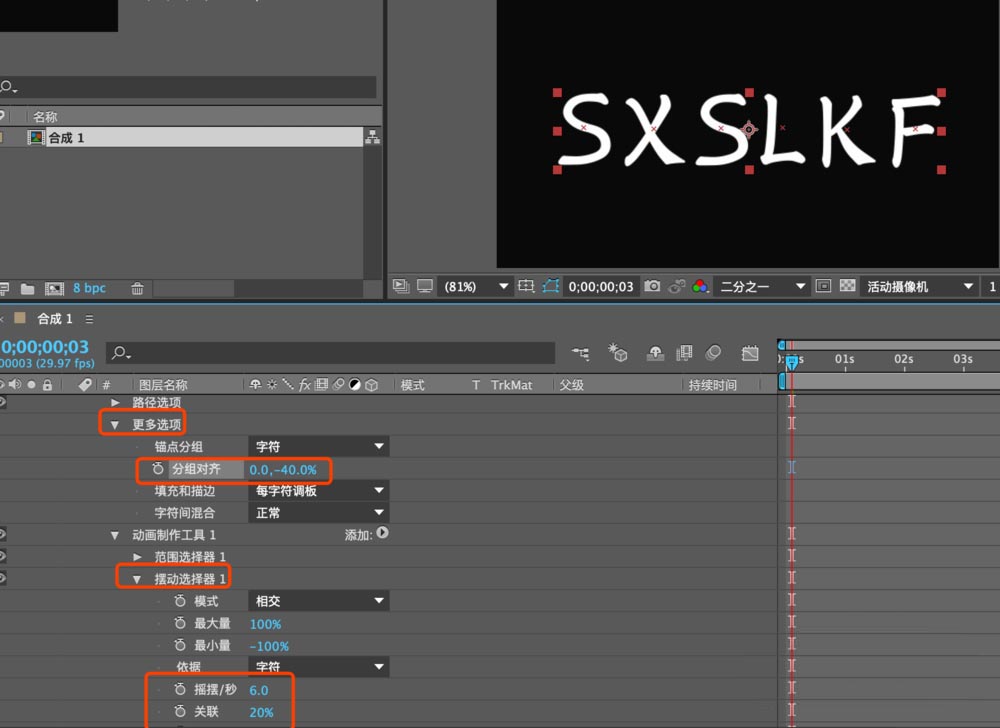Toggle mask and shape path visibility
Viewport: 1000px width, 728px height.
point(550,286)
